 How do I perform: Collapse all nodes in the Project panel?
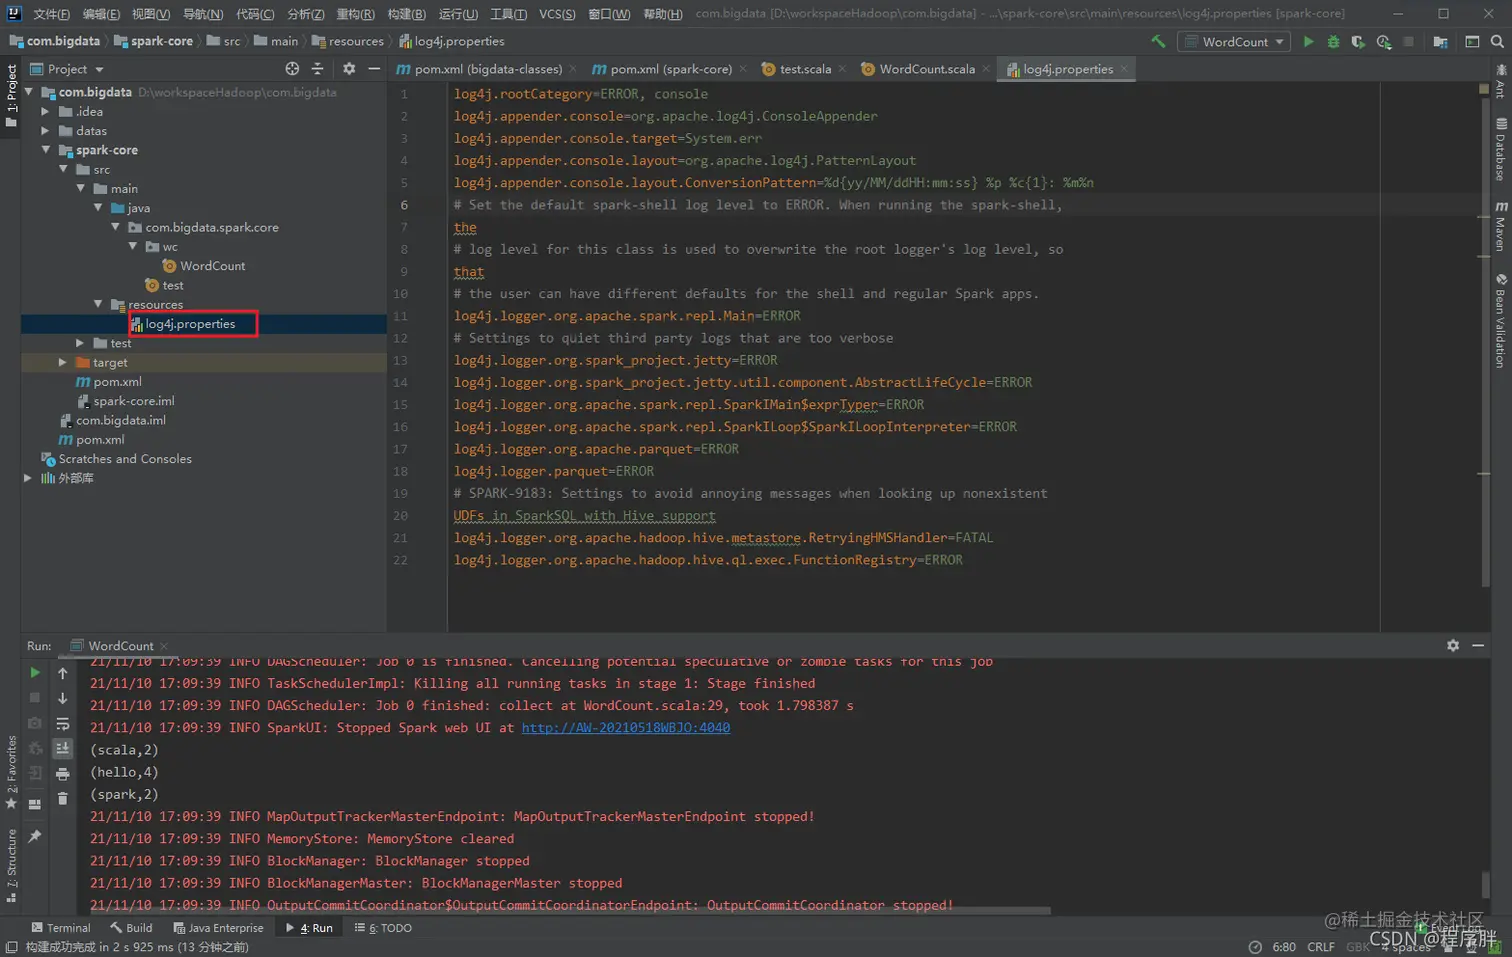[x=318, y=69]
